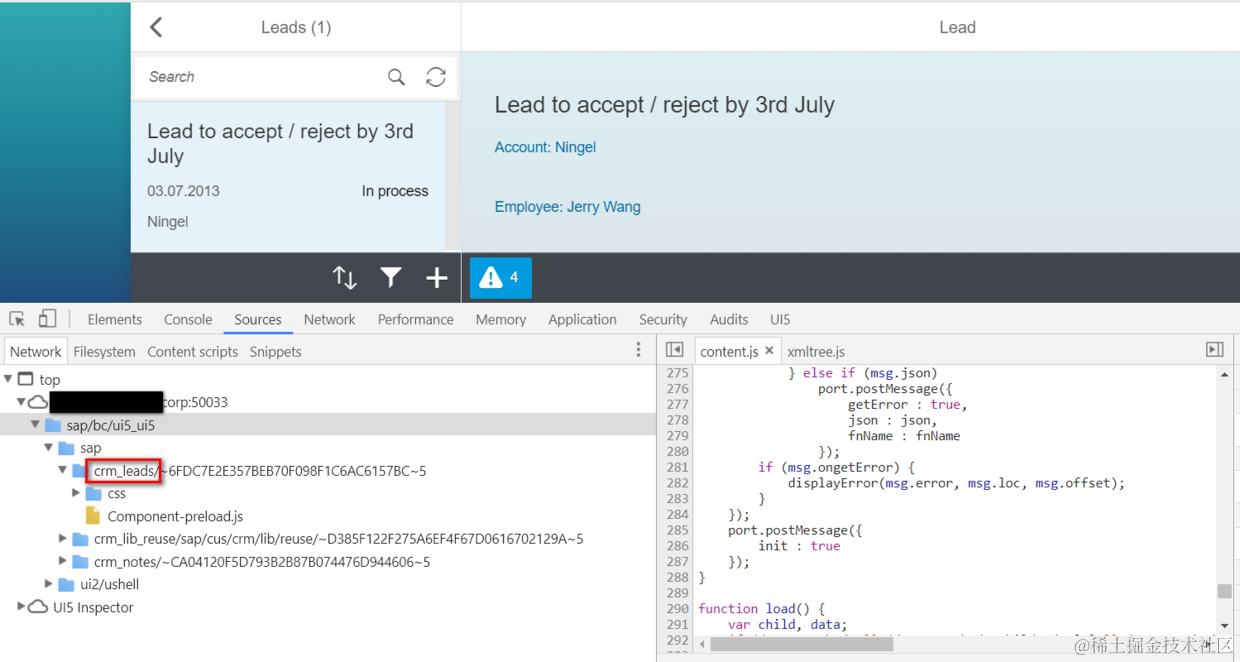Click the search magnifier icon
The height and width of the screenshot is (662, 1240).
(x=396, y=77)
